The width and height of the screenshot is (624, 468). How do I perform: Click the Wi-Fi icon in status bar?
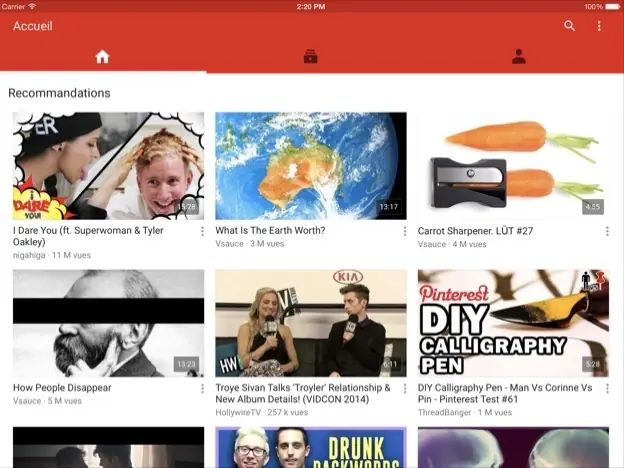32,6
